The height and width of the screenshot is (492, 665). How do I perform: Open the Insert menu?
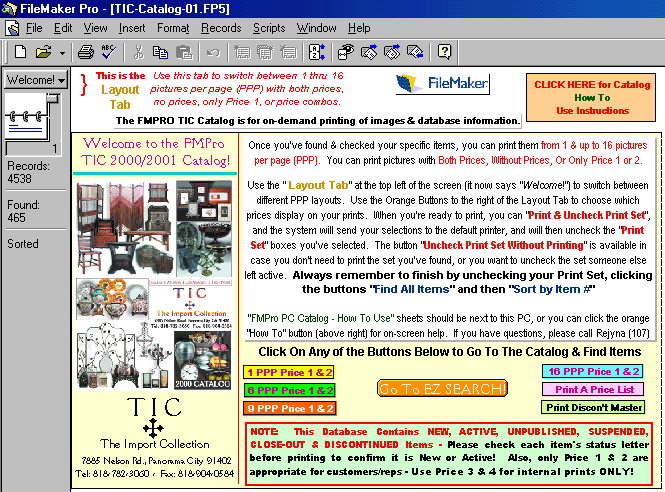tap(132, 28)
